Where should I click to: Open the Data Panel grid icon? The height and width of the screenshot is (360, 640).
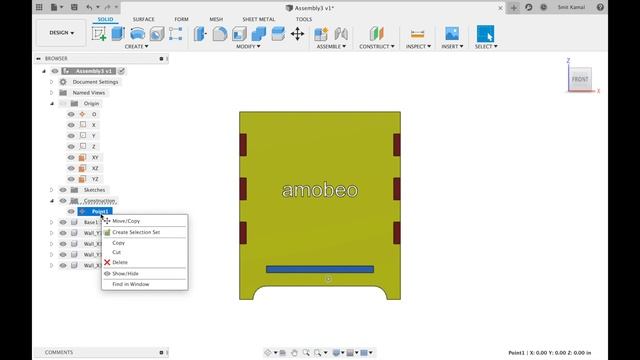point(39,7)
